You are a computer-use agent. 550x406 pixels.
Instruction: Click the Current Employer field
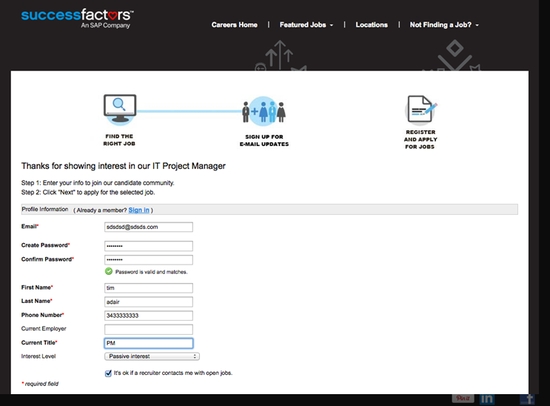[x=148, y=329]
